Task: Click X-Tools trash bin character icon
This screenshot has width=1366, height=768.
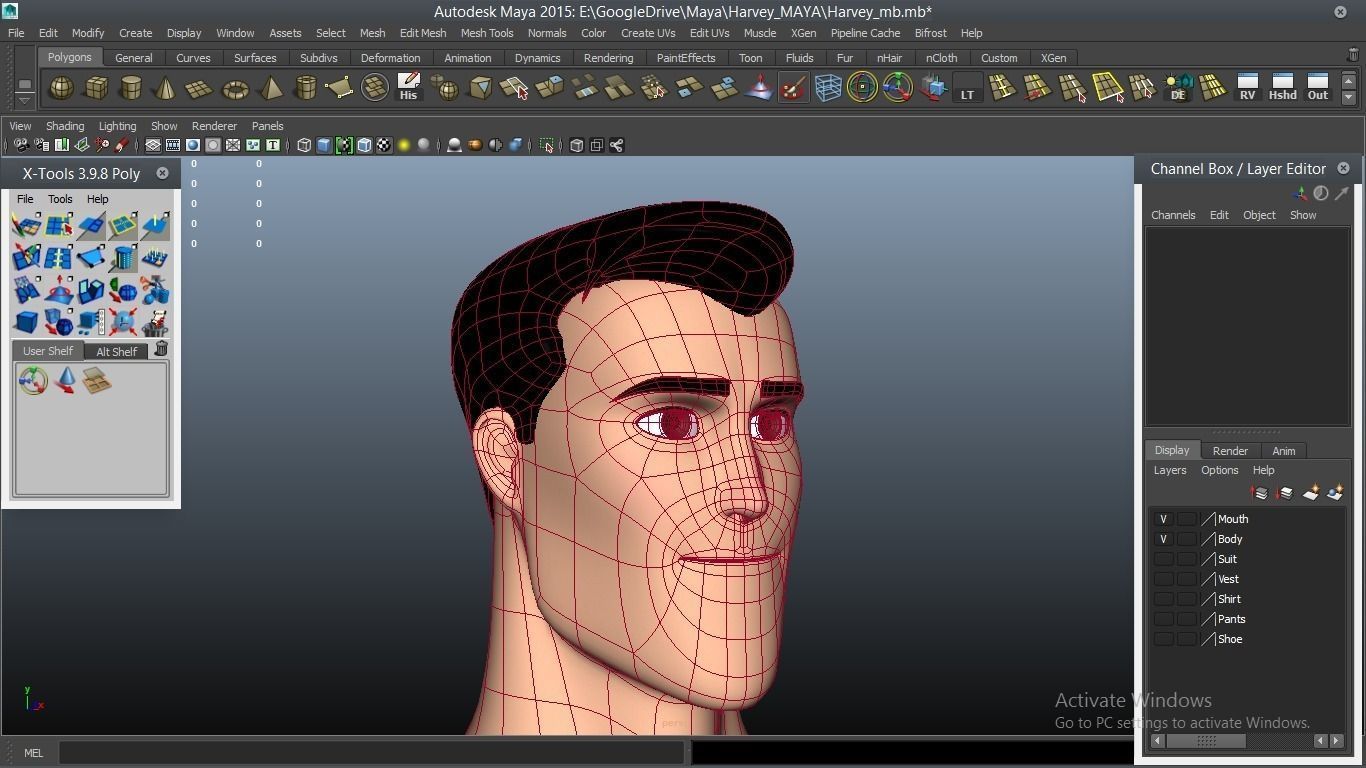Action: [x=155, y=322]
